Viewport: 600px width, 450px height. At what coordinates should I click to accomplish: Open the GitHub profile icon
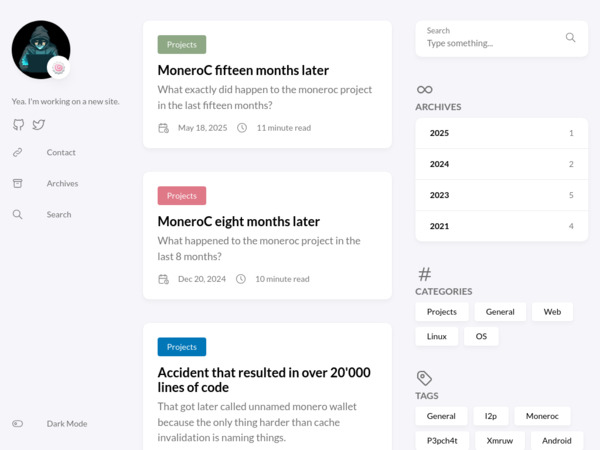(18, 125)
